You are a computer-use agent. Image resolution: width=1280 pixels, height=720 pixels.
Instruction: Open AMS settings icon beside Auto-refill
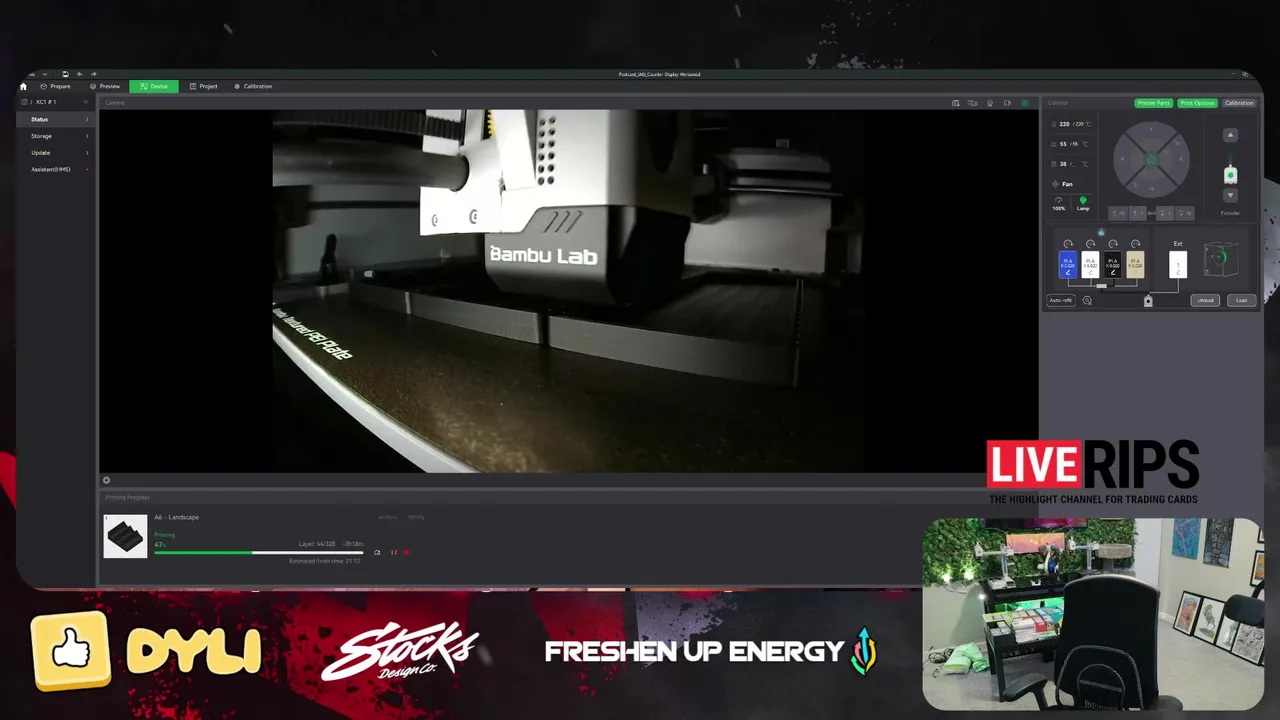pyautogui.click(x=1087, y=300)
